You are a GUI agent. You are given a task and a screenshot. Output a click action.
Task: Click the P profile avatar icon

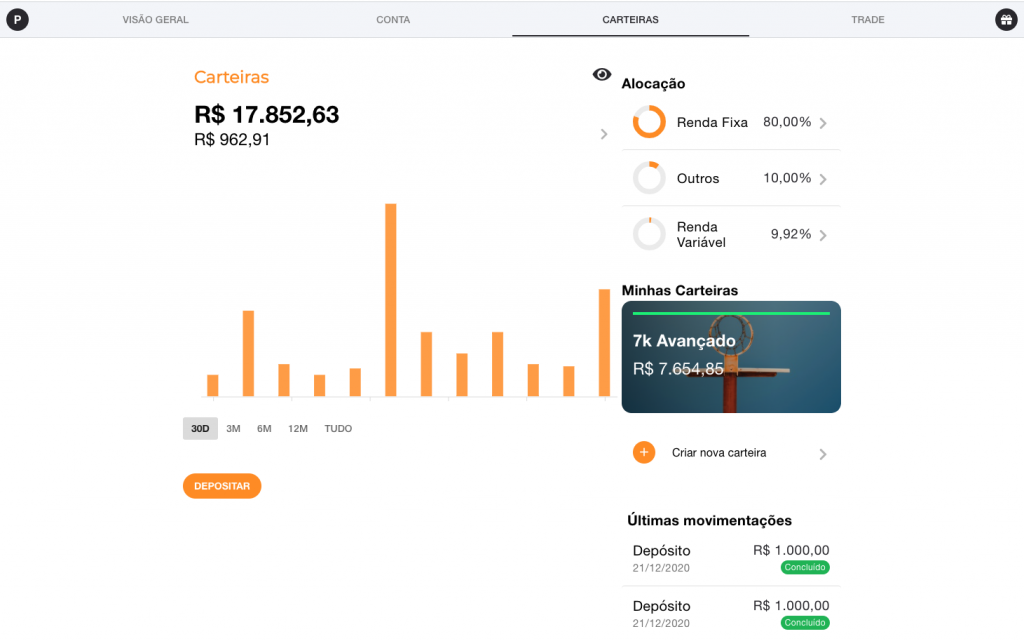17,19
